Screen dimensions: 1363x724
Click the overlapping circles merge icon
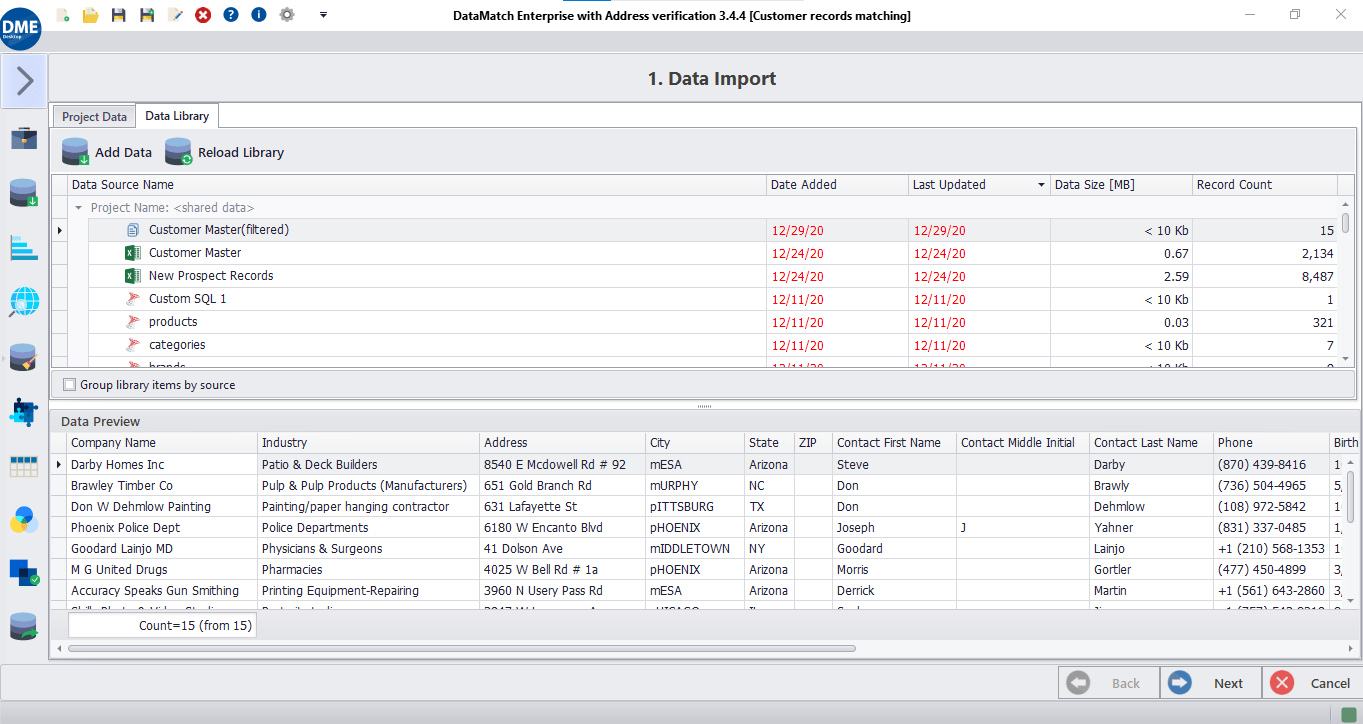[x=24, y=520]
